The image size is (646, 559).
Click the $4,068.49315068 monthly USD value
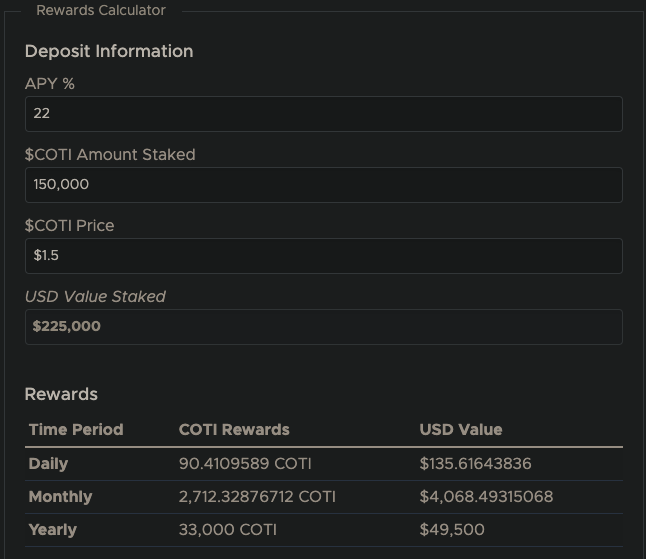pos(486,497)
